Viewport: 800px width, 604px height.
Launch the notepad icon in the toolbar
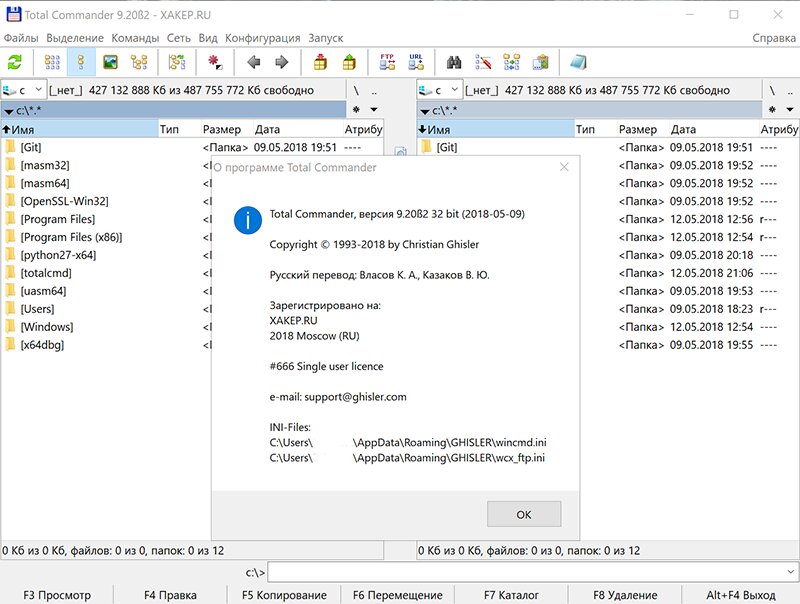(x=579, y=62)
